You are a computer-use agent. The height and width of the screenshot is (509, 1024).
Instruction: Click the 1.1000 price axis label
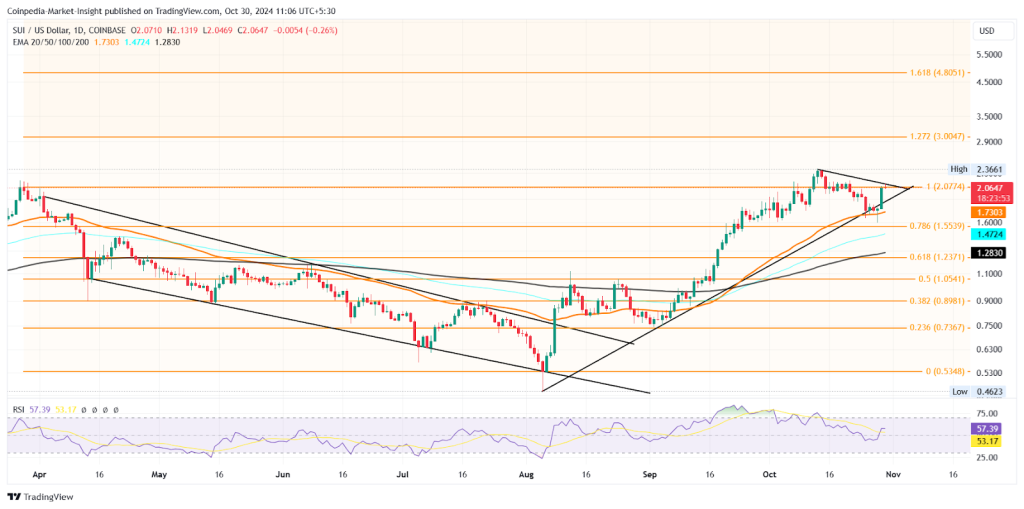click(989, 274)
